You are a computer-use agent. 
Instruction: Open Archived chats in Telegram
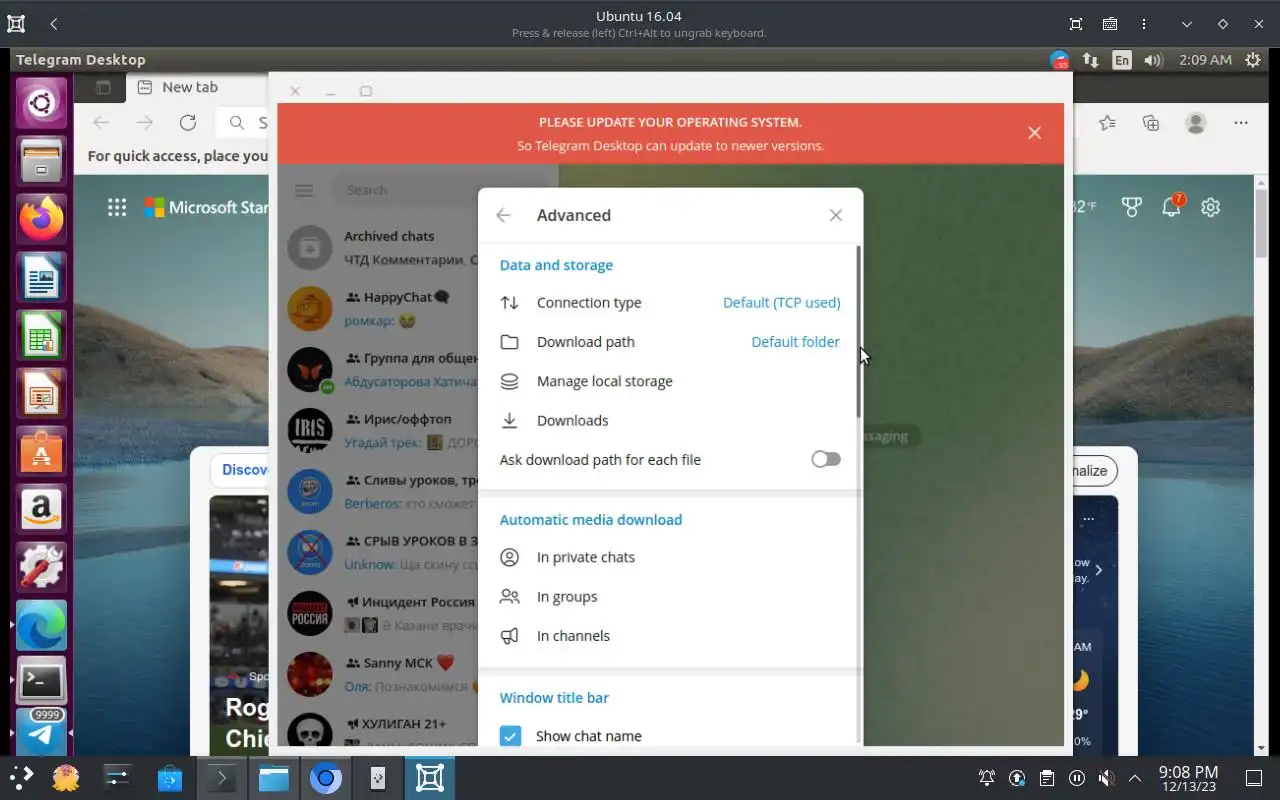point(378,247)
